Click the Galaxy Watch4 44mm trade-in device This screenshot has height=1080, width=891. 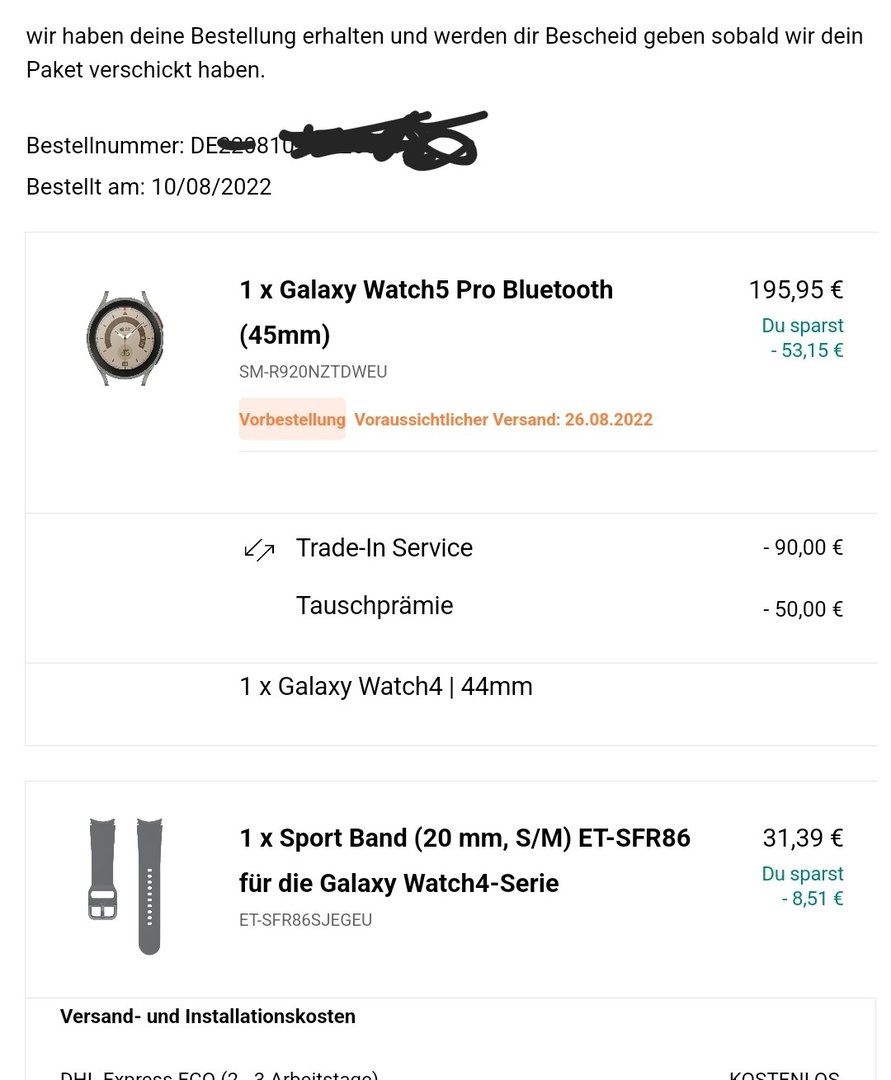pyautogui.click(x=386, y=687)
